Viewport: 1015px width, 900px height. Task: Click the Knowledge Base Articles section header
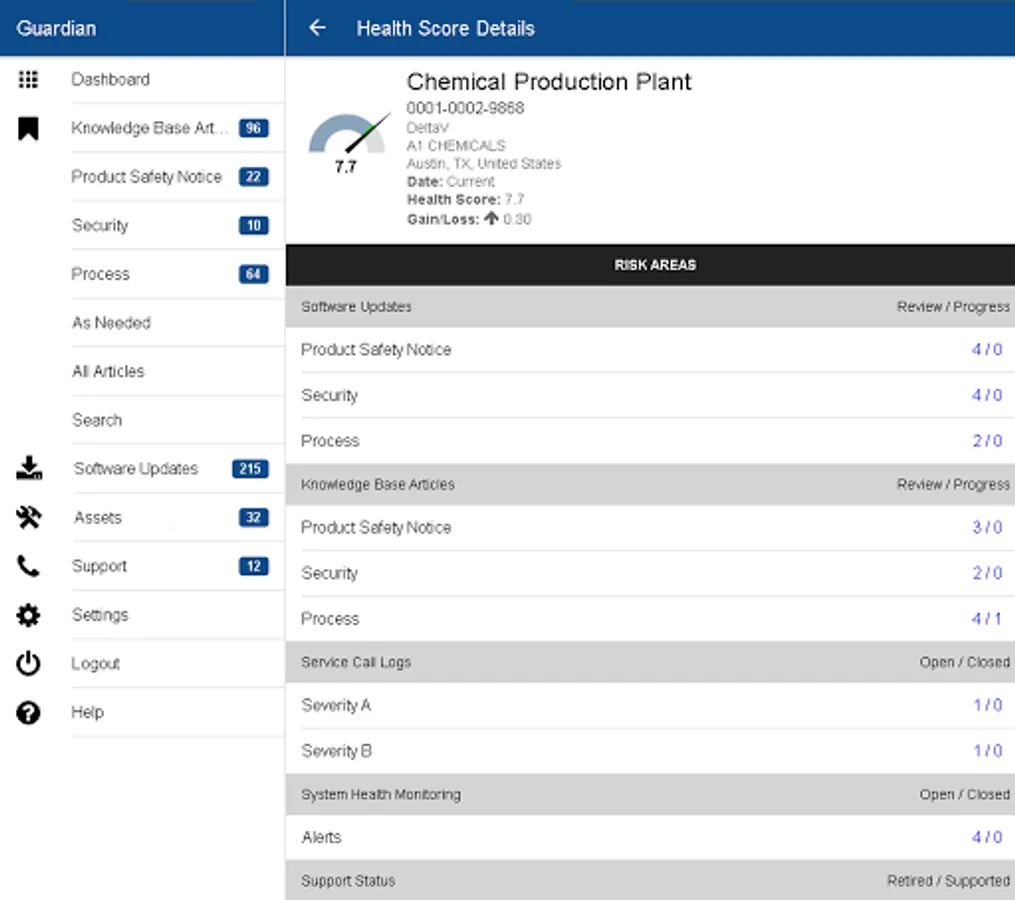click(650, 484)
